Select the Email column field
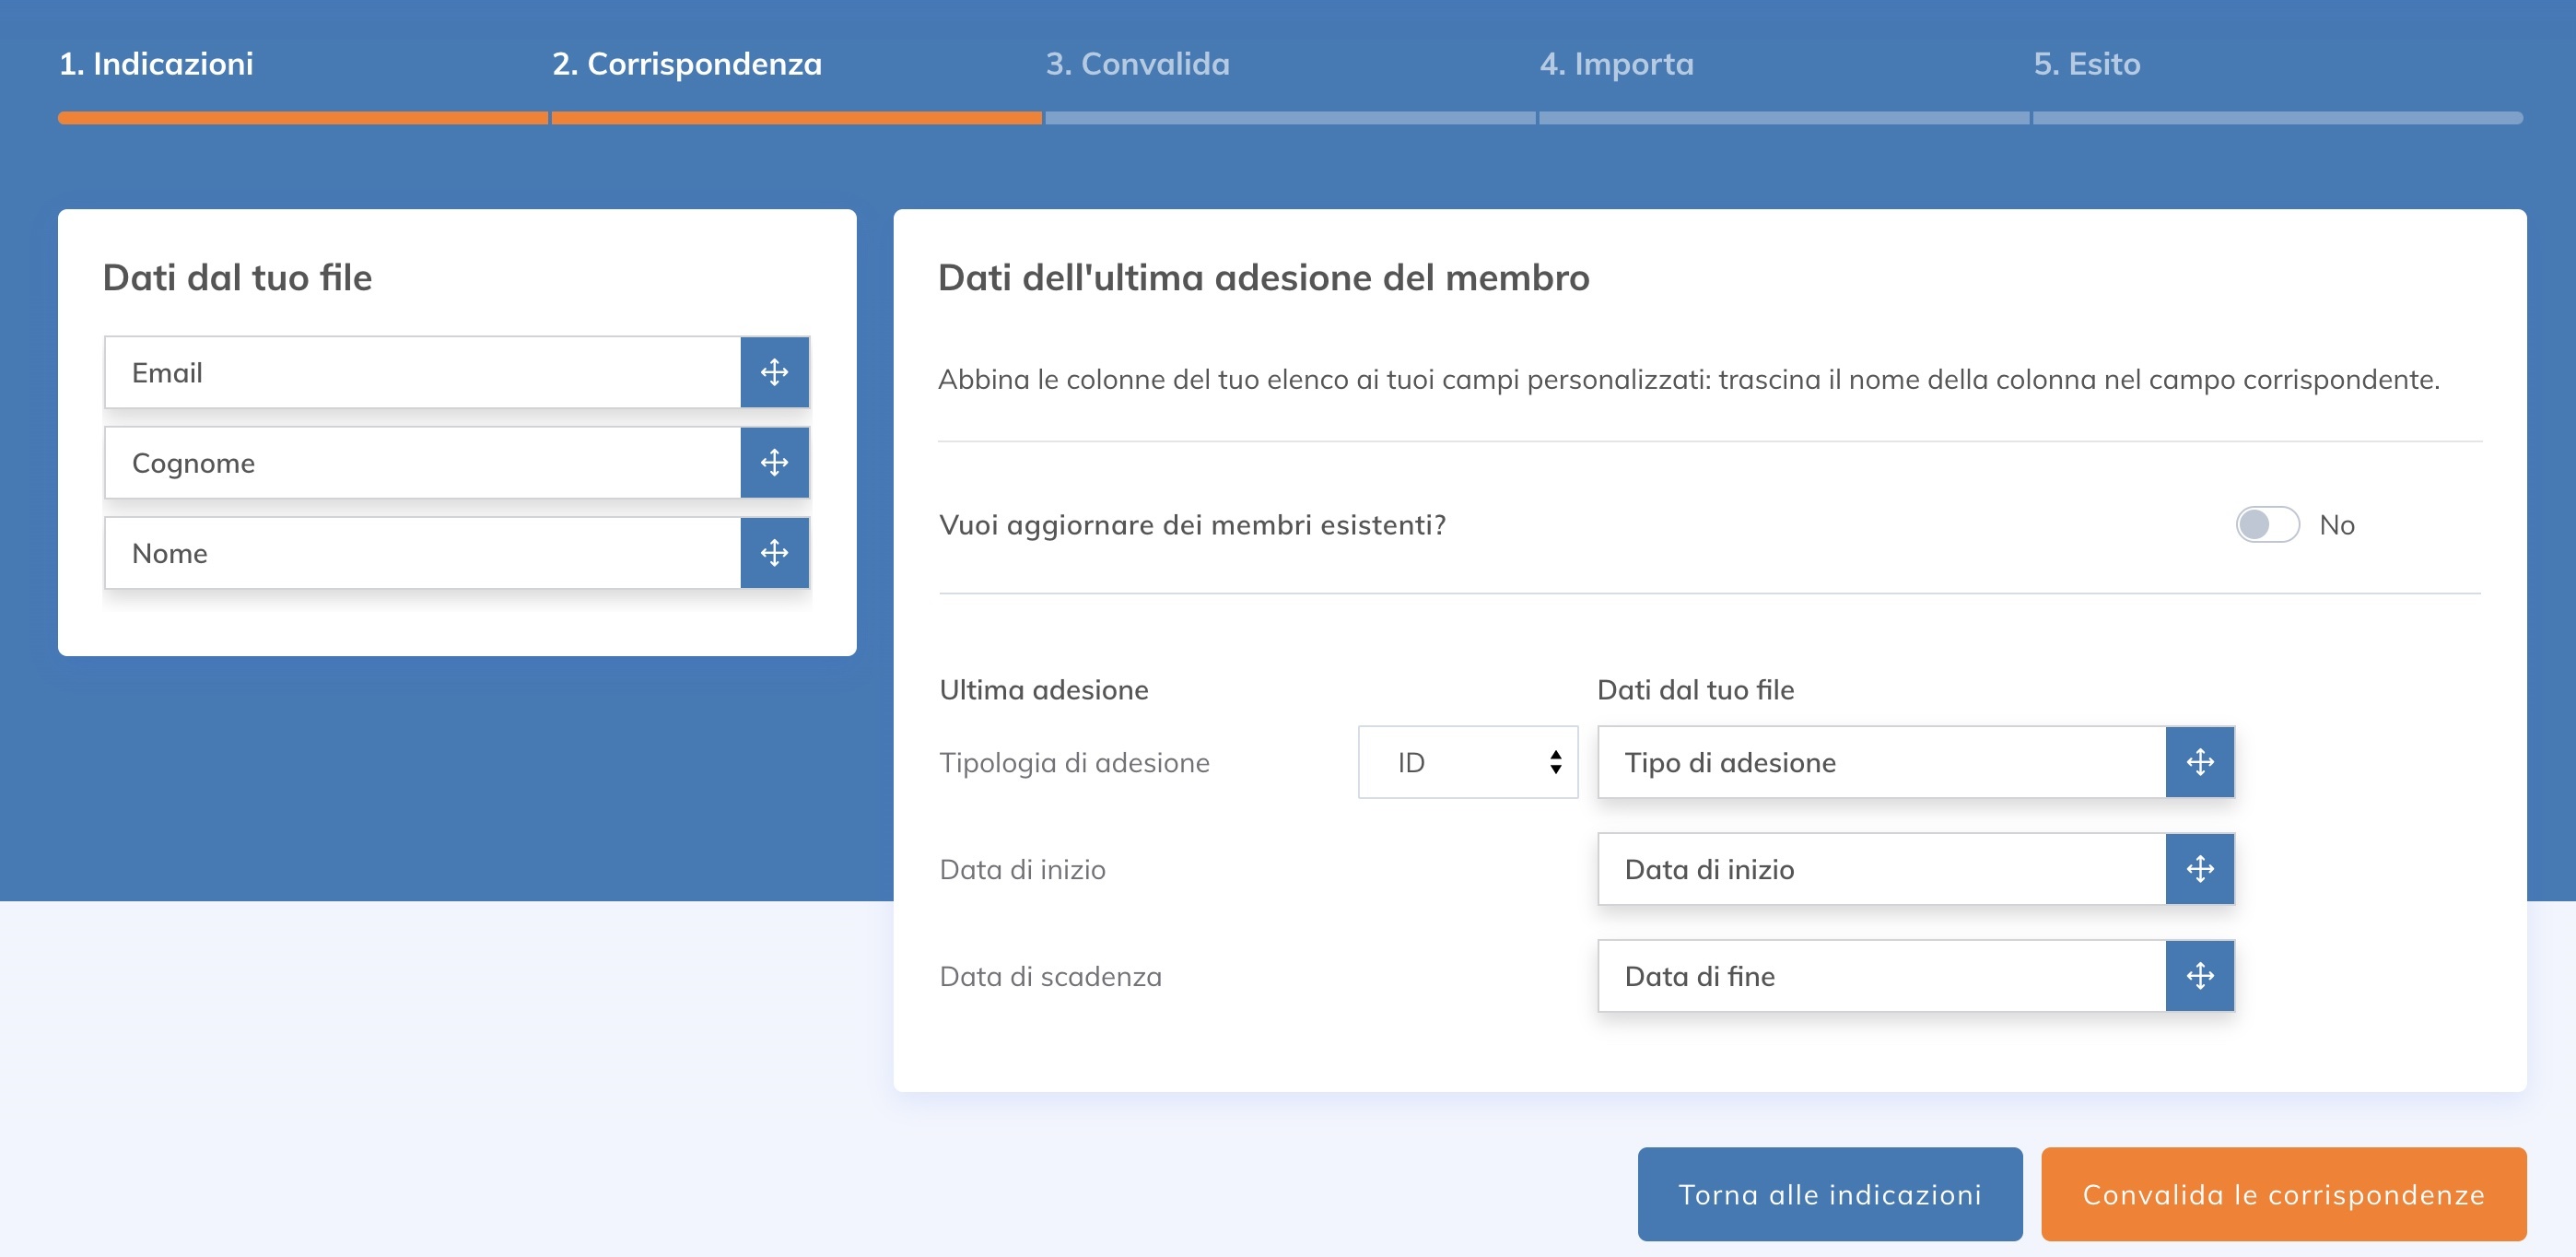 (x=422, y=372)
